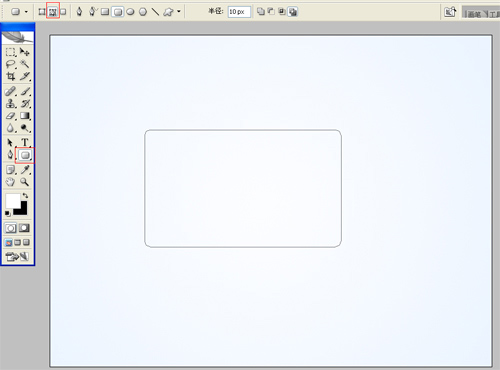Select the Zoom magnifier tool
The height and width of the screenshot is (370, 500).
point(24,182)
